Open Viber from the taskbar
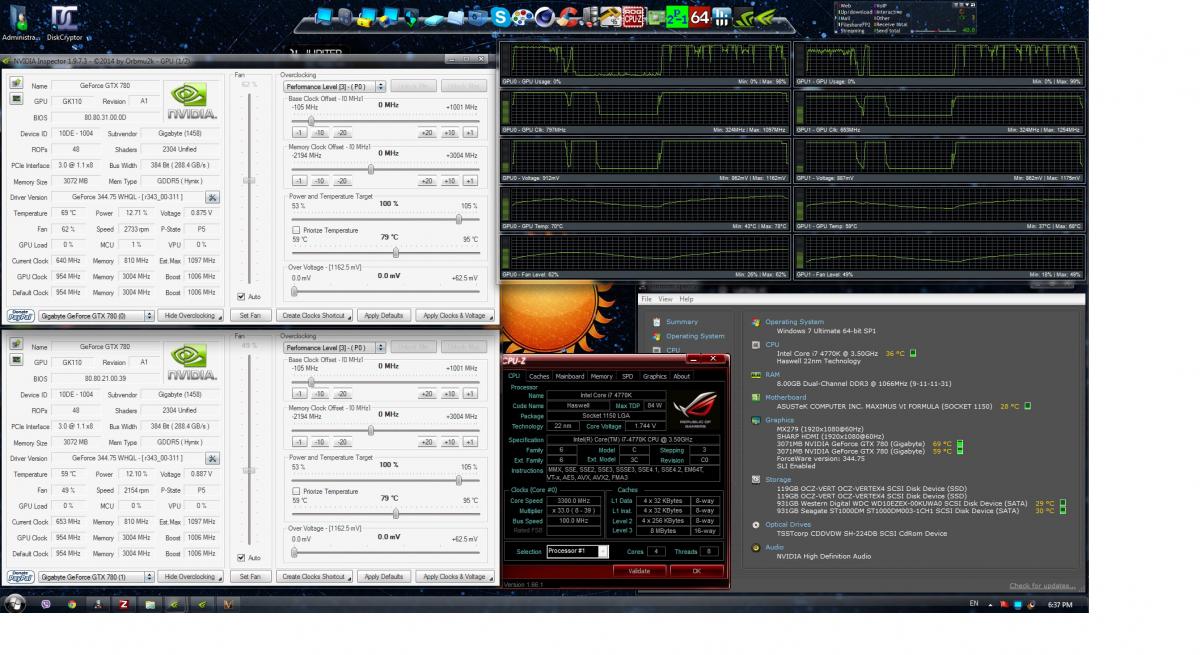Screen dimensions: 1200x655 [x=46, y=604]
